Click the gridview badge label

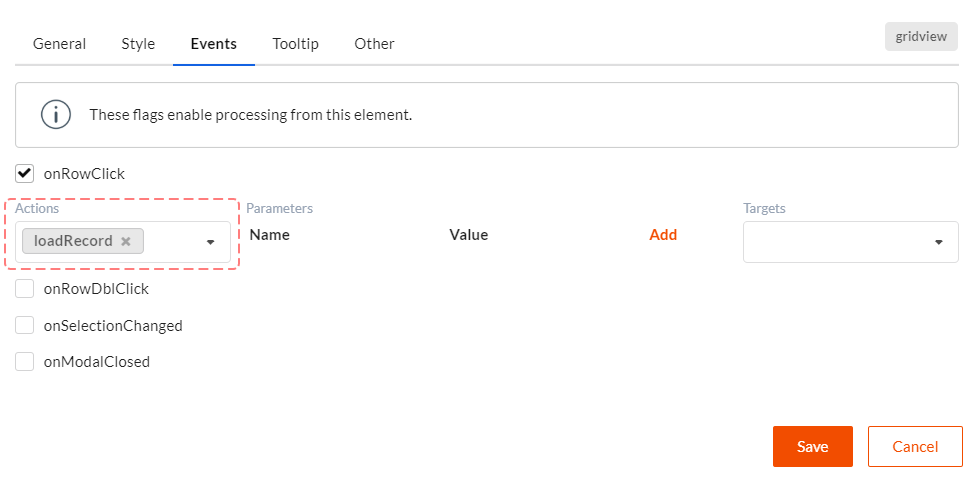click(921, 37)
